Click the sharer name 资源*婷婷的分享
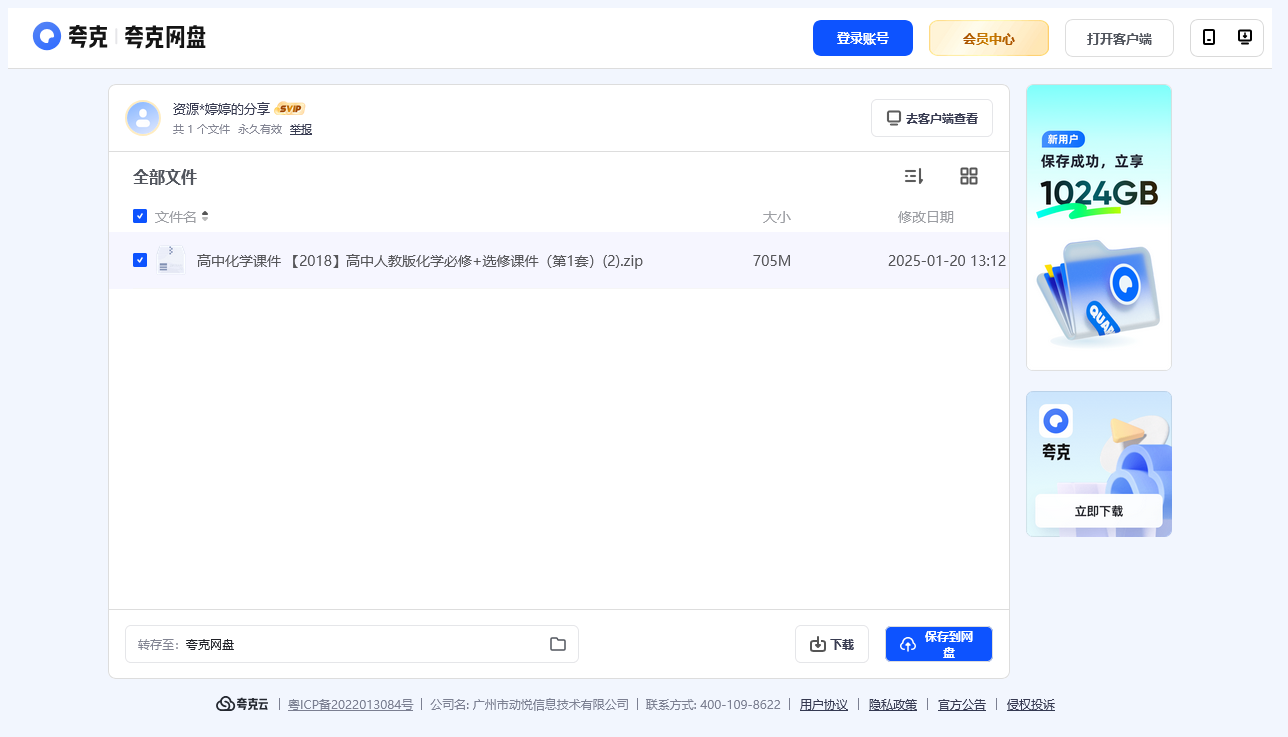Viewport: 1288px width, 737px height. click(221, 108)
